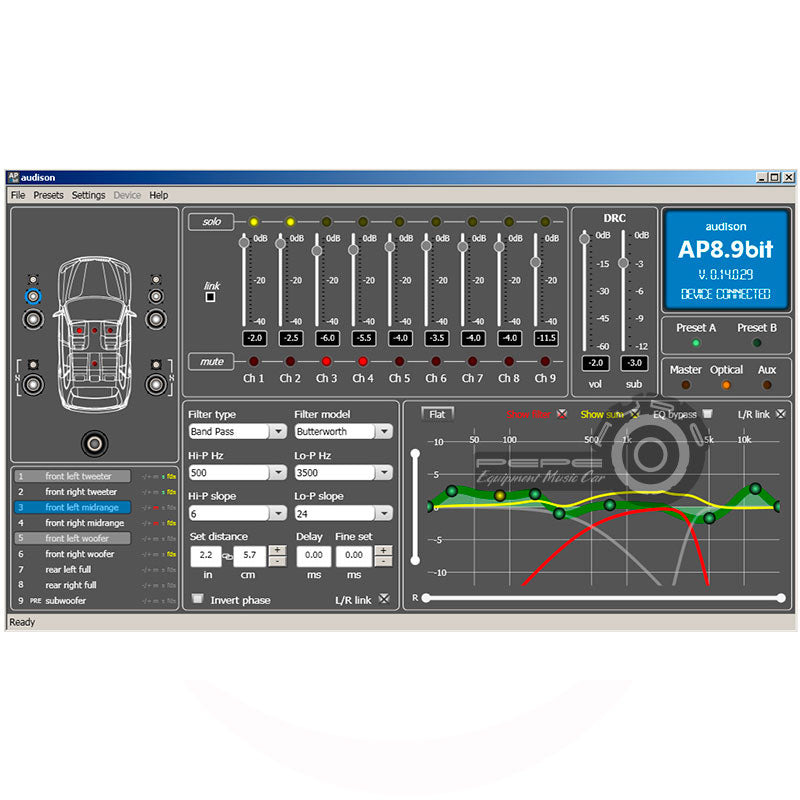
Task: Open the Settings menu
Action: point(88,195)
